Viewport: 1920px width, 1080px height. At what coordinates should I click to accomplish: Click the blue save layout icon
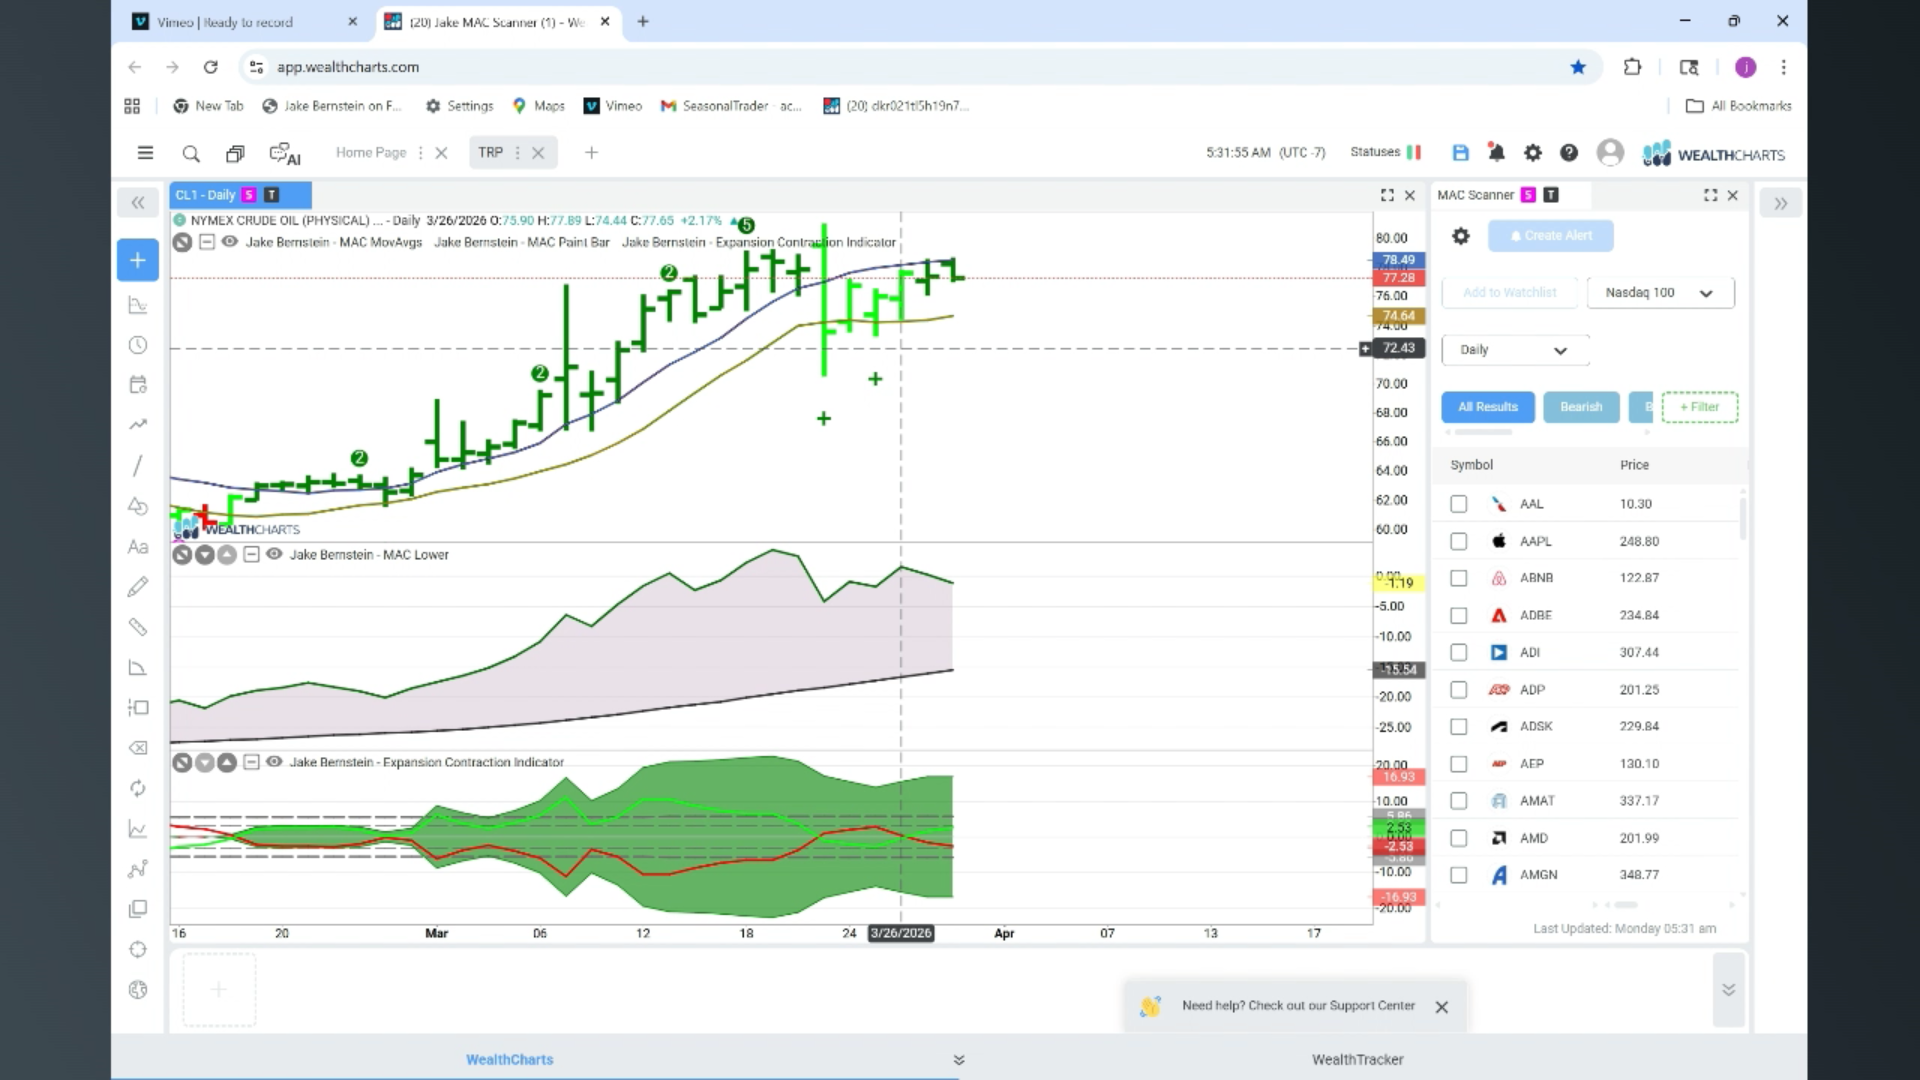1460,153
